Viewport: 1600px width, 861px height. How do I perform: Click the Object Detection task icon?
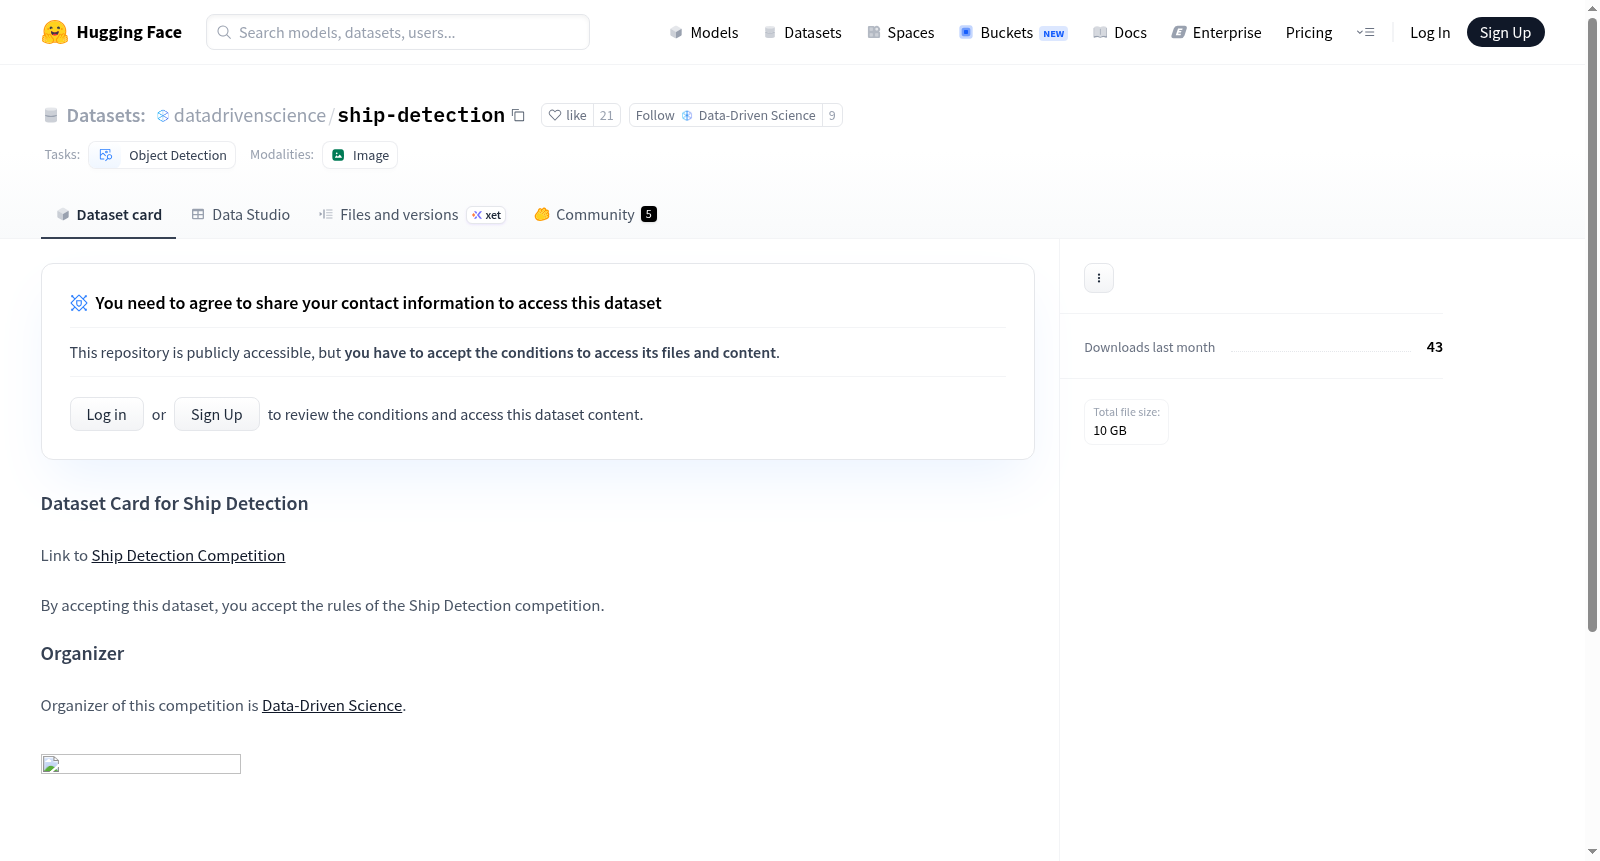(x=106, y=155)
